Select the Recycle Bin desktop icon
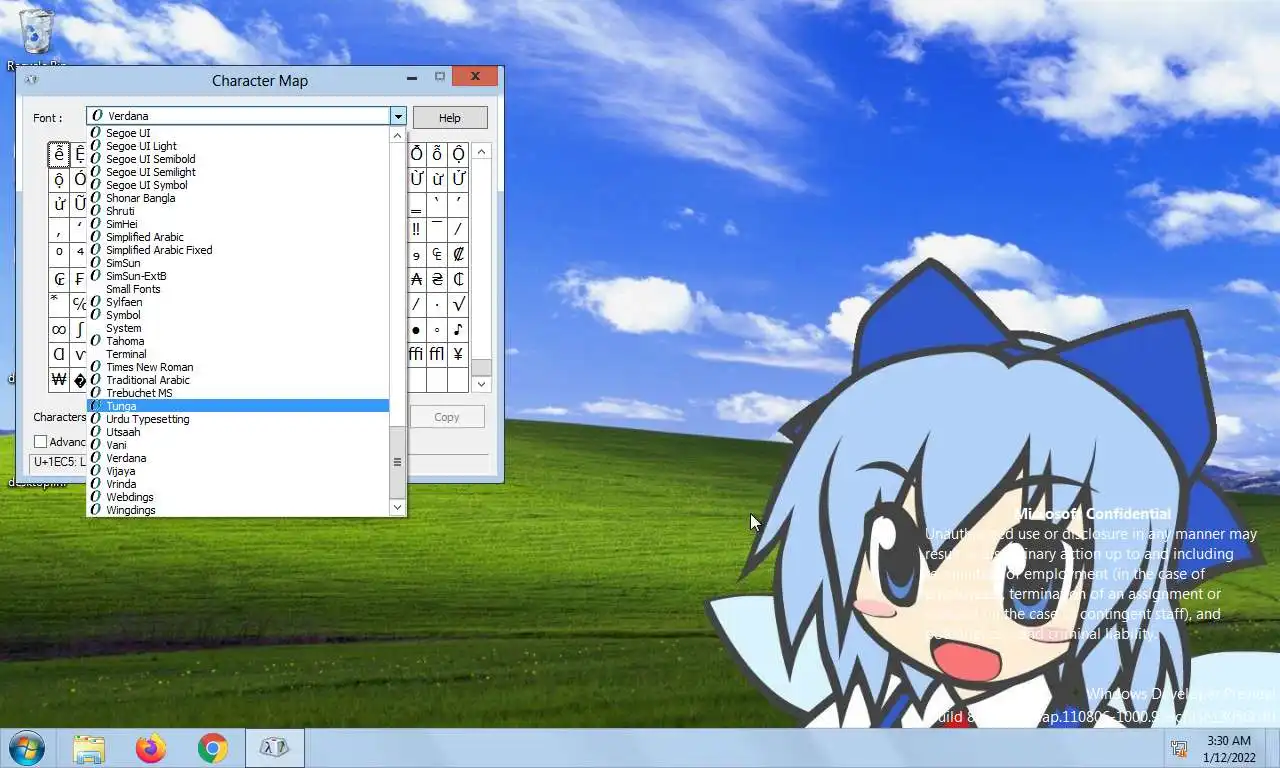This screenshot has width=1280, height=768. pos(37,38)
